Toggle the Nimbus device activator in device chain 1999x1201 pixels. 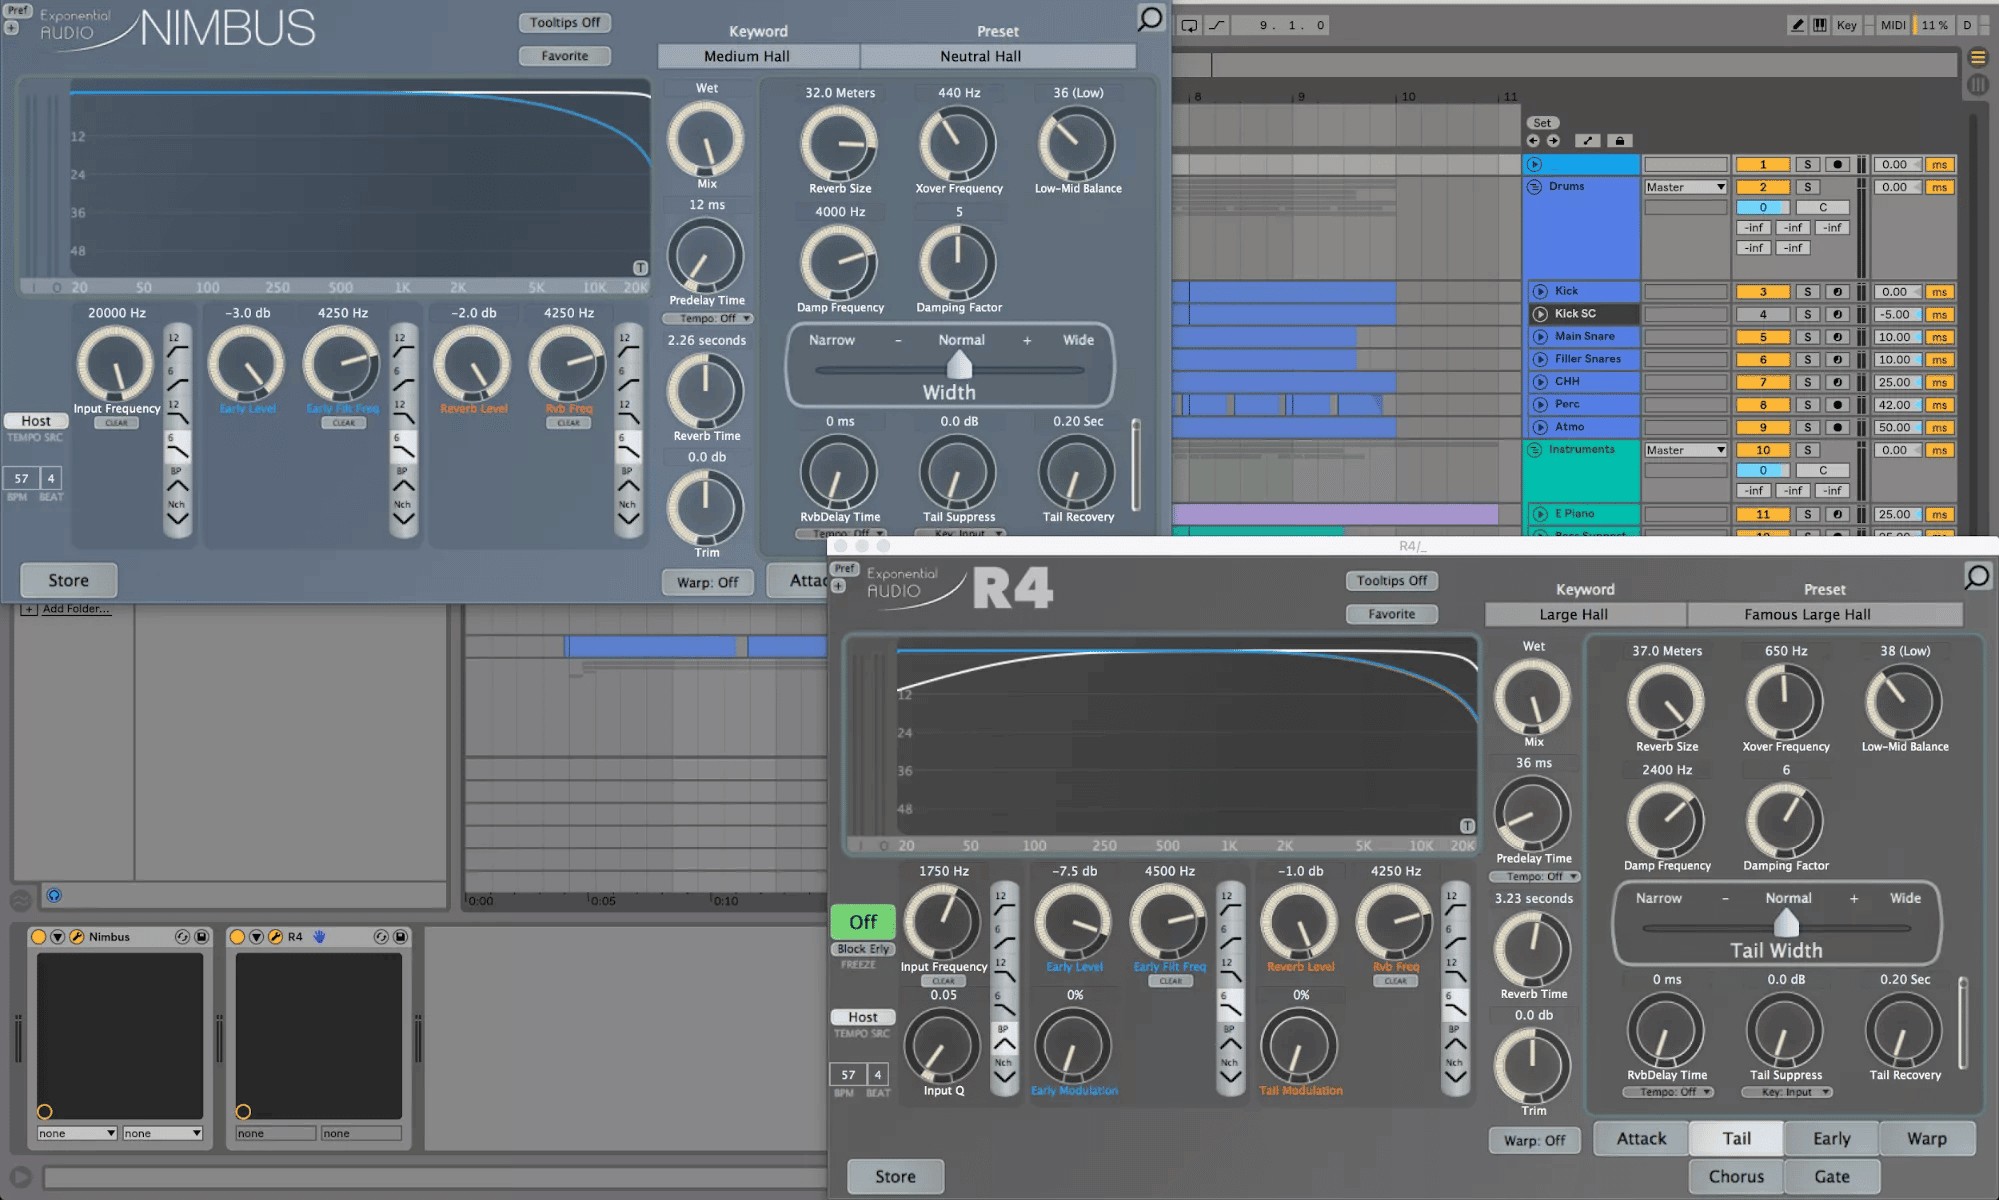click(x=38, y=937)
